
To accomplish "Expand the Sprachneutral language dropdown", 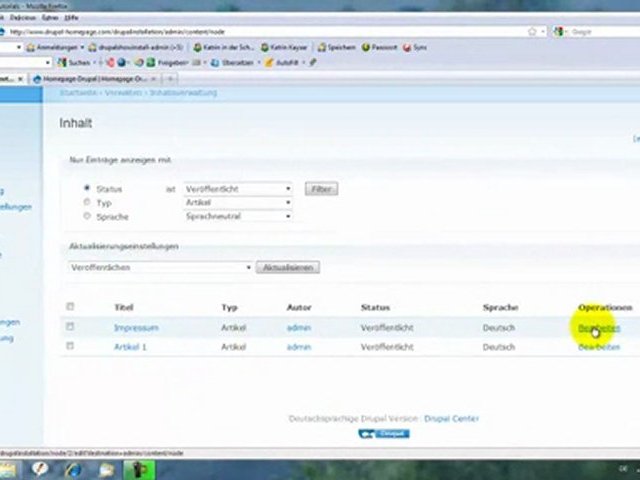I will pyautogui.click(x=238, y=216).
